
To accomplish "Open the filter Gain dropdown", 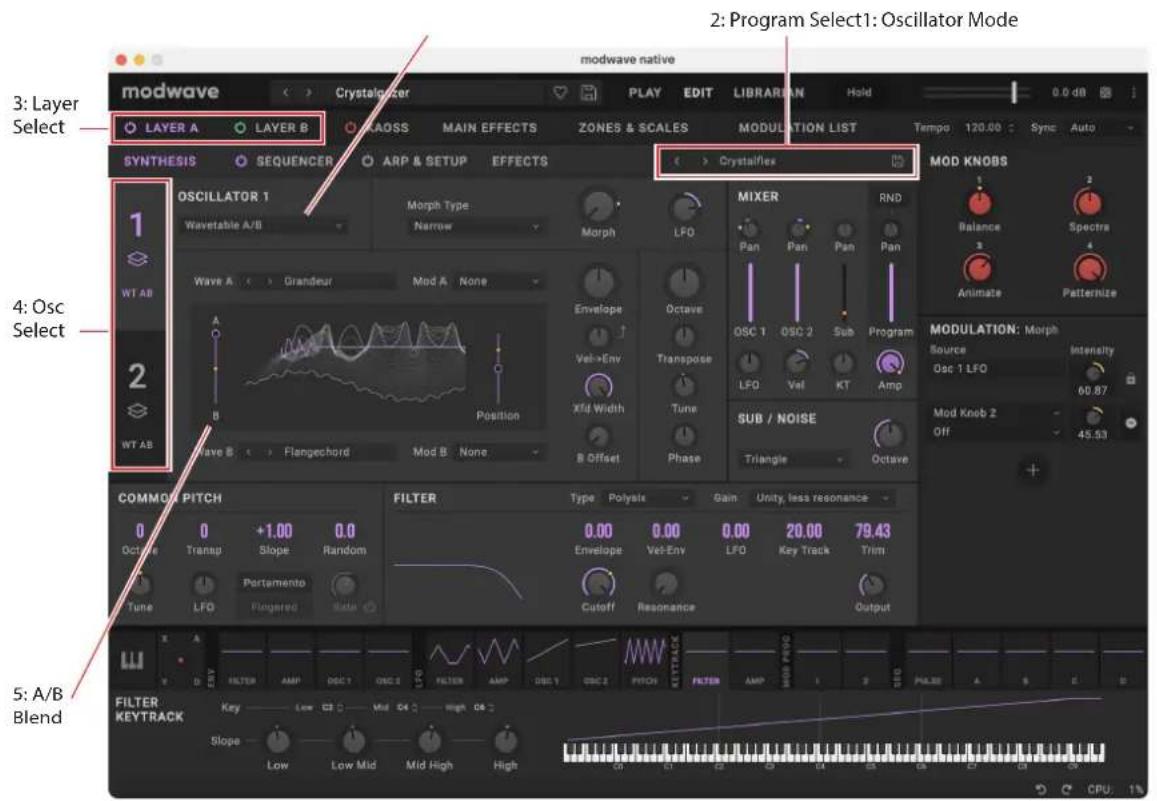I will [x=821, y=498].
